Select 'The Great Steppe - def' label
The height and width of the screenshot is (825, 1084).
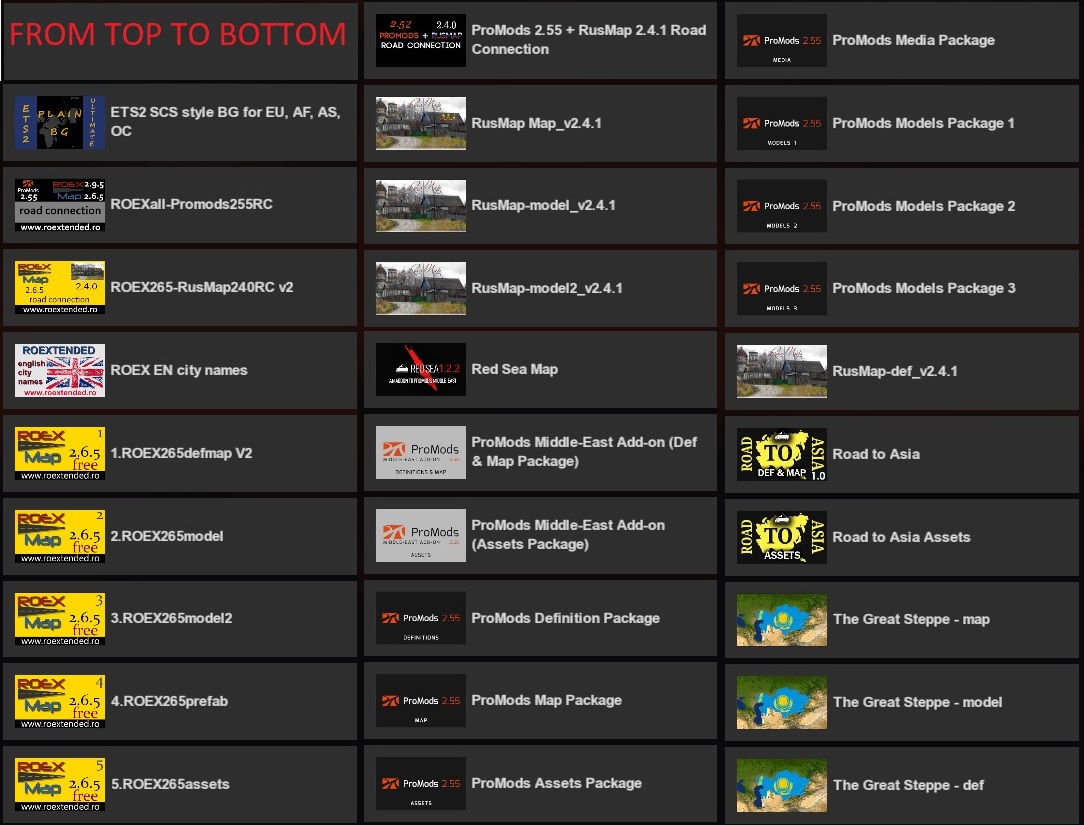click(x=908, y=786)
